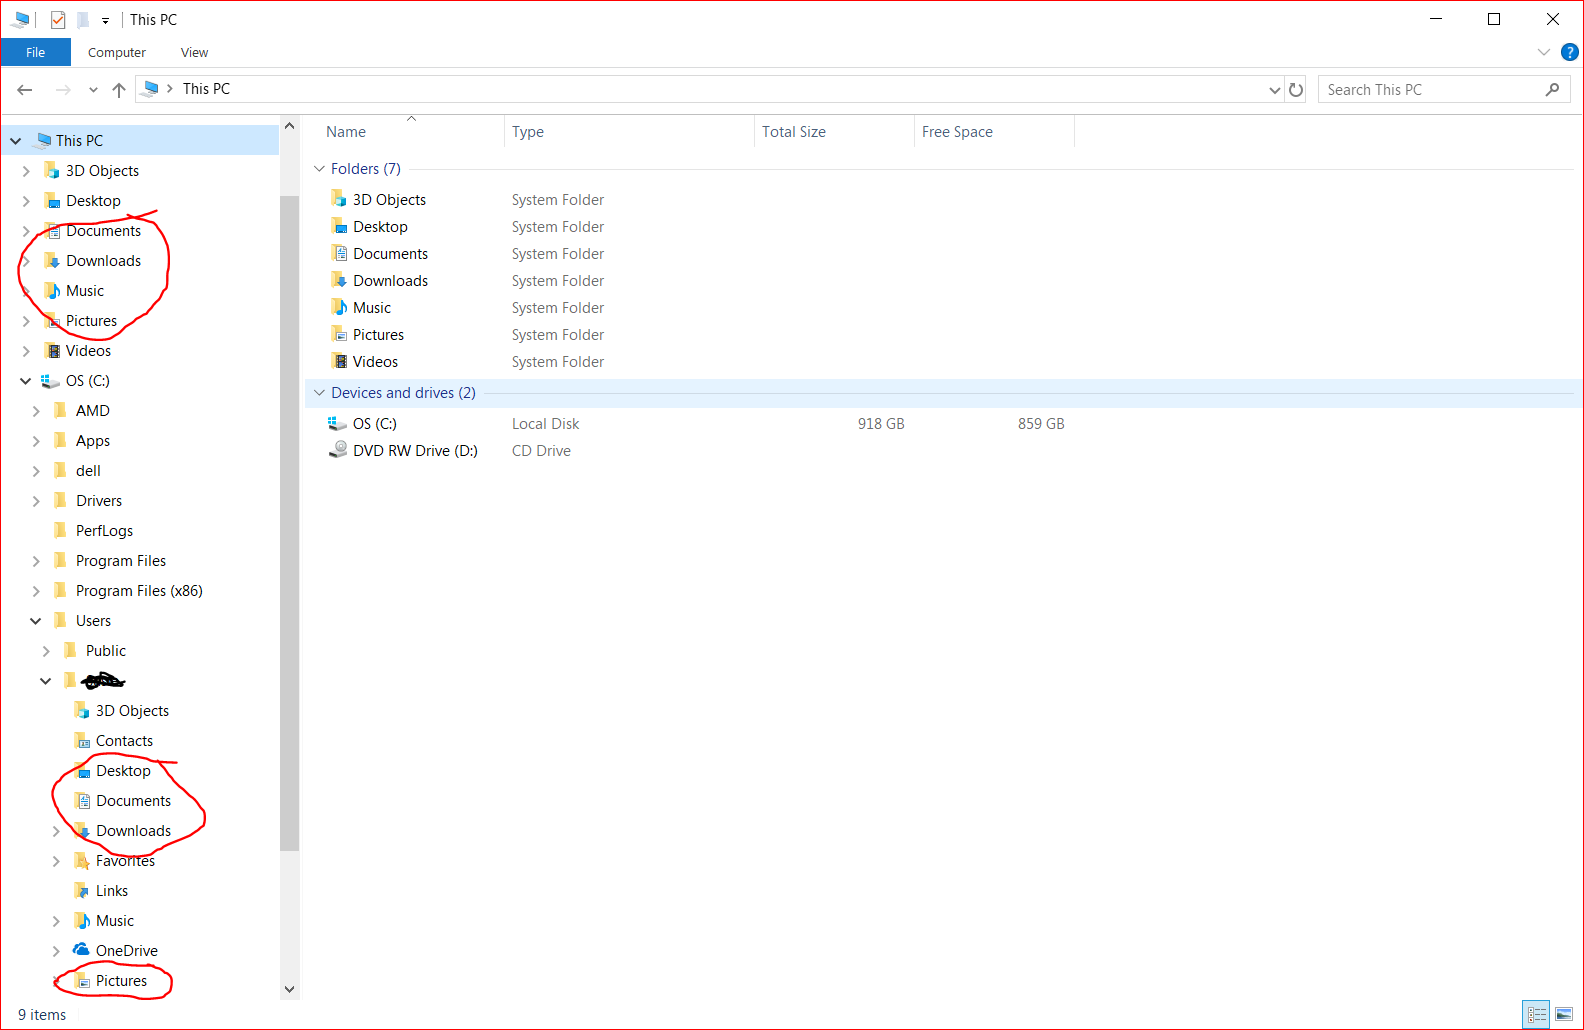Screen dimensions: 1584x1030
Task: Click the New folder quick access icon
Action: point(83,20)
